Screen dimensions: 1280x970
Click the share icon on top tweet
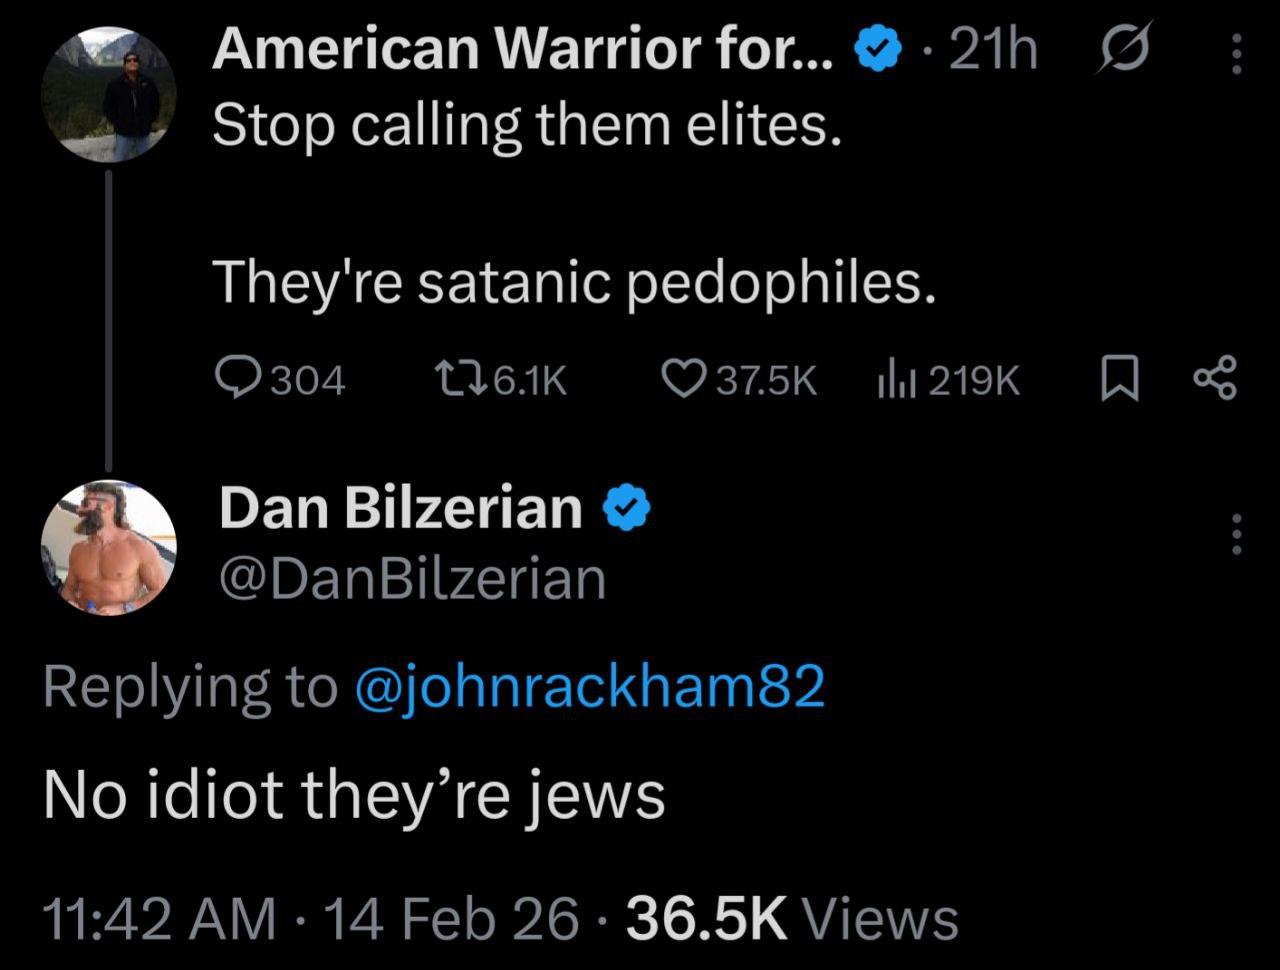[x=1215, y=380]
